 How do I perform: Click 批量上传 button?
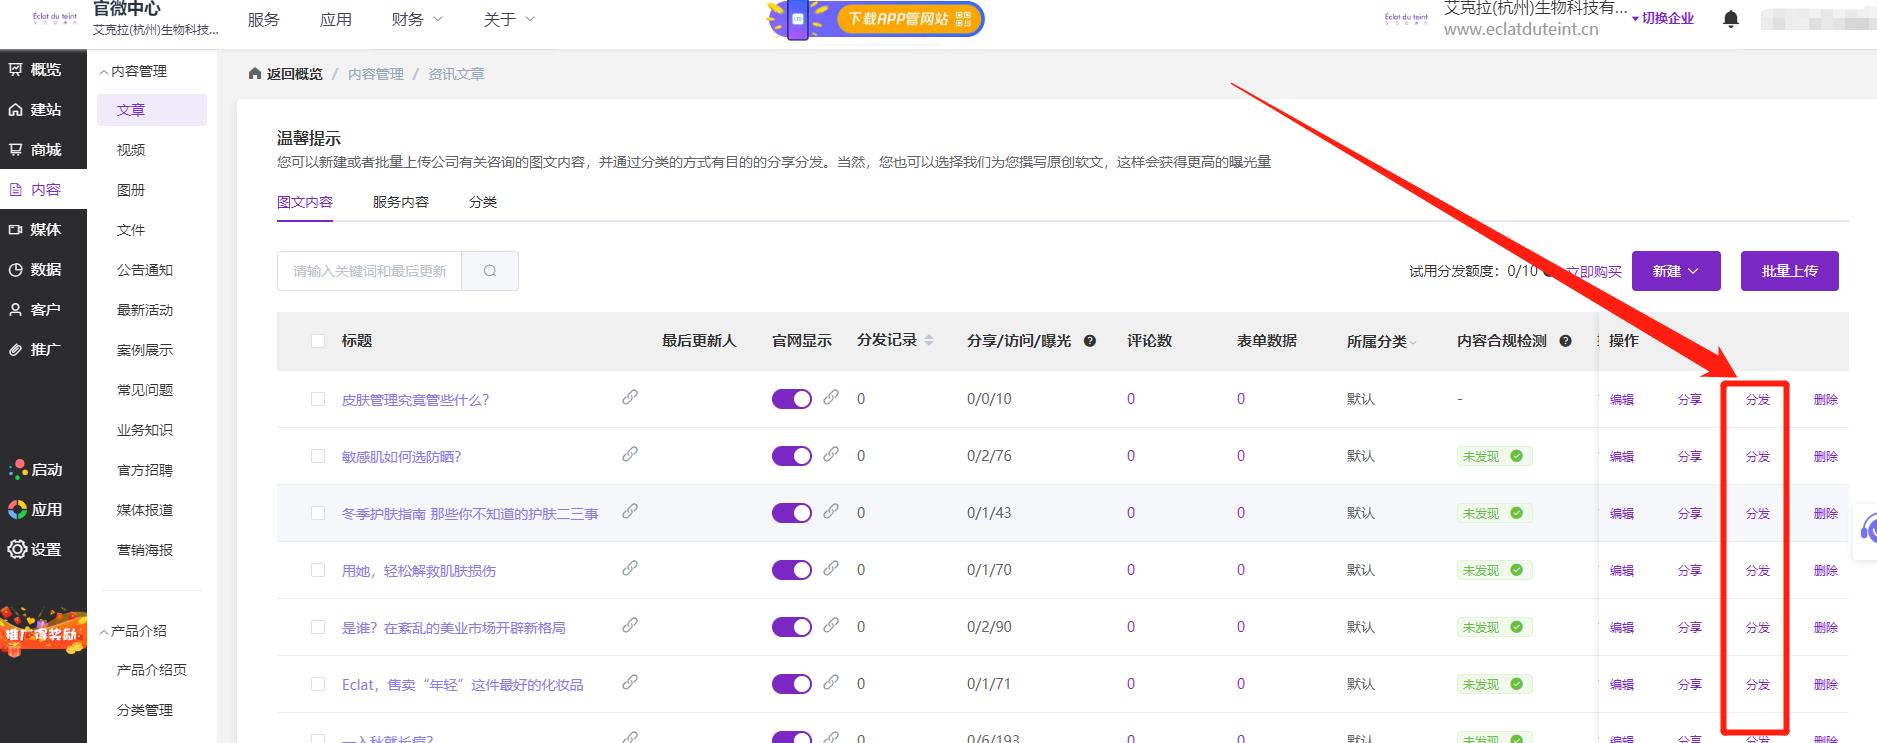click(x=1790, y=271)
